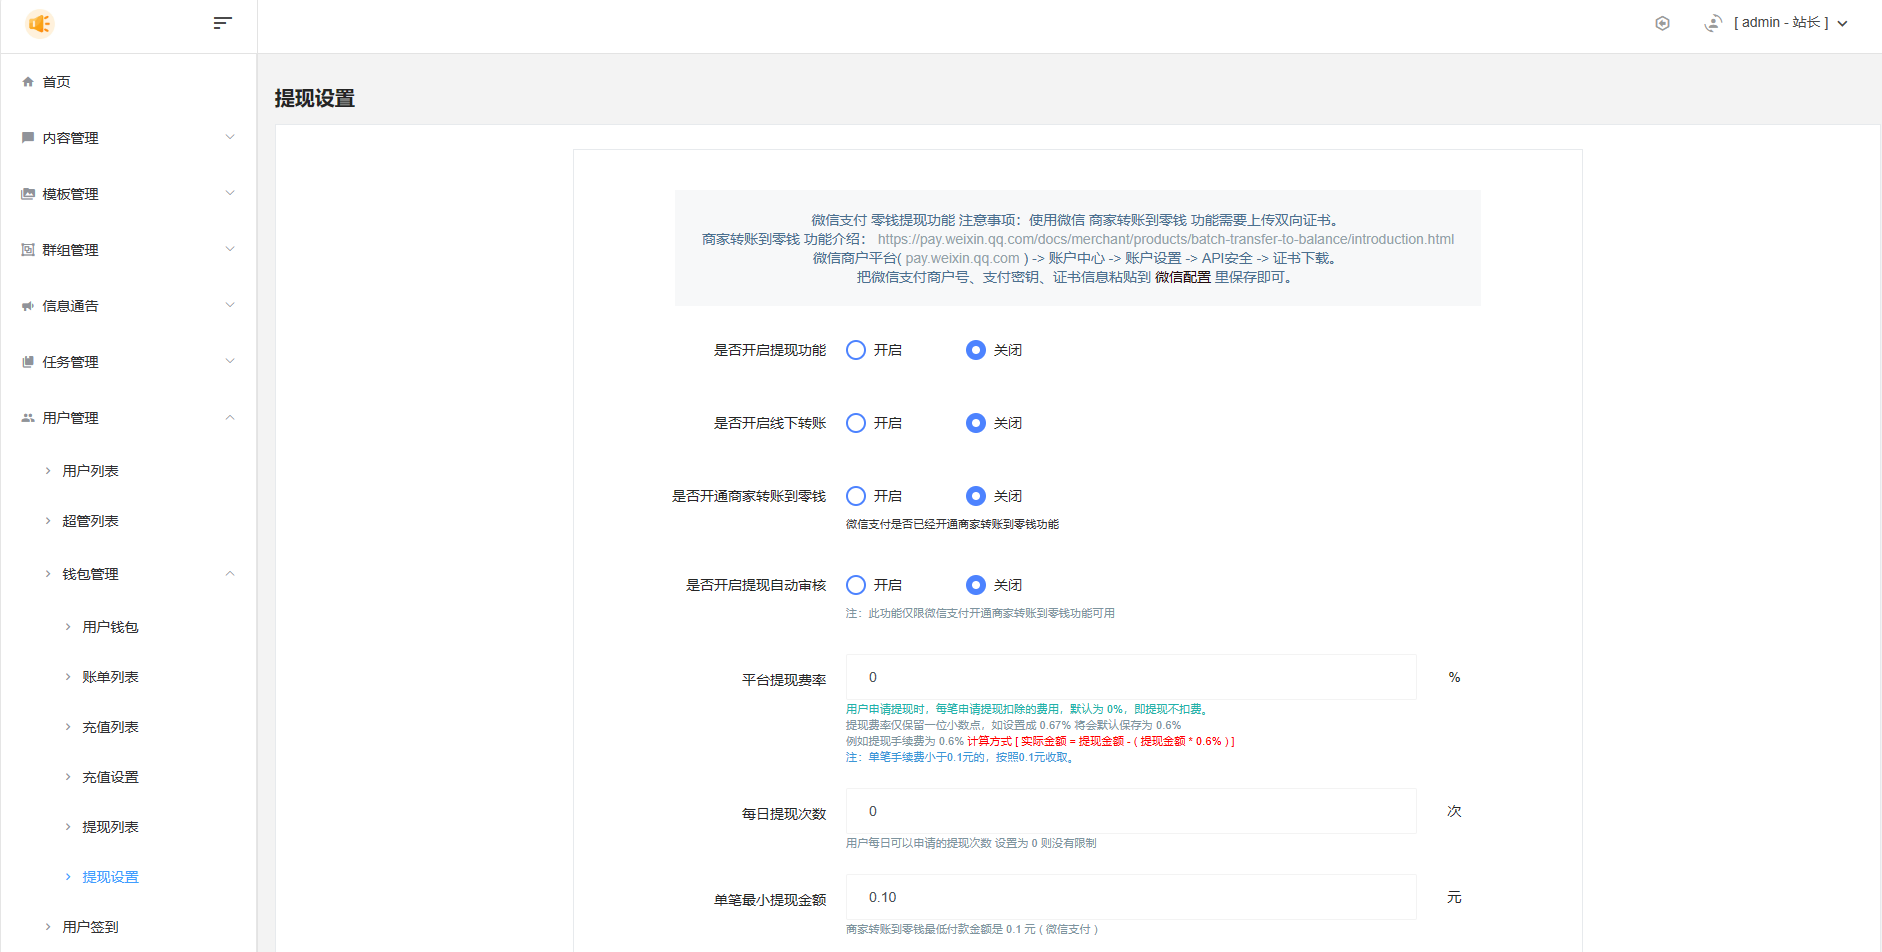Select 开启 for 是否开启线下转账
Screen dimensions: 1882x952
point(856,423)
